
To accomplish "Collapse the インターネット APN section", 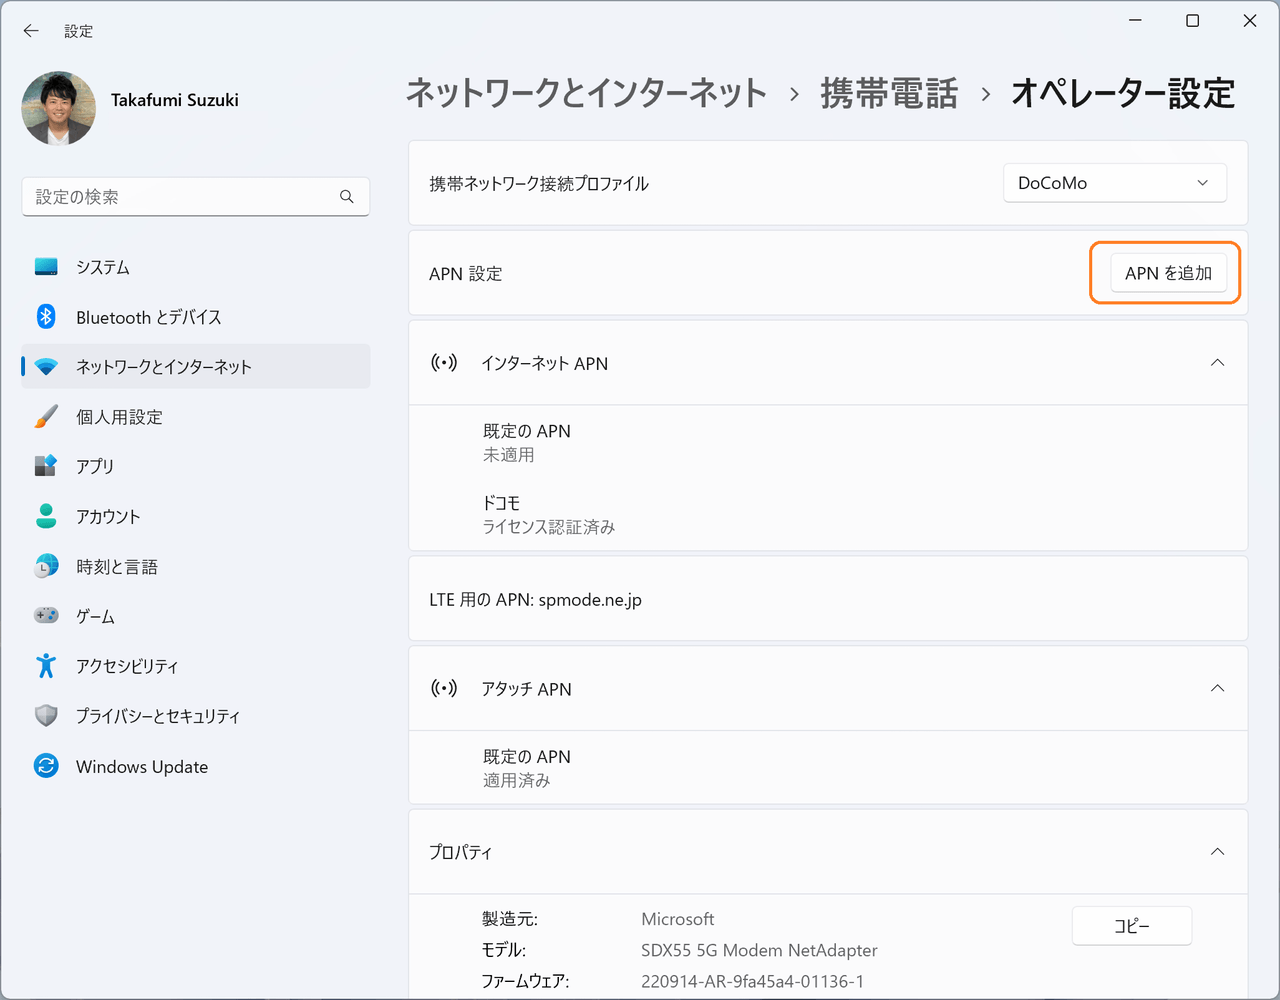I will pos(1217,363).
